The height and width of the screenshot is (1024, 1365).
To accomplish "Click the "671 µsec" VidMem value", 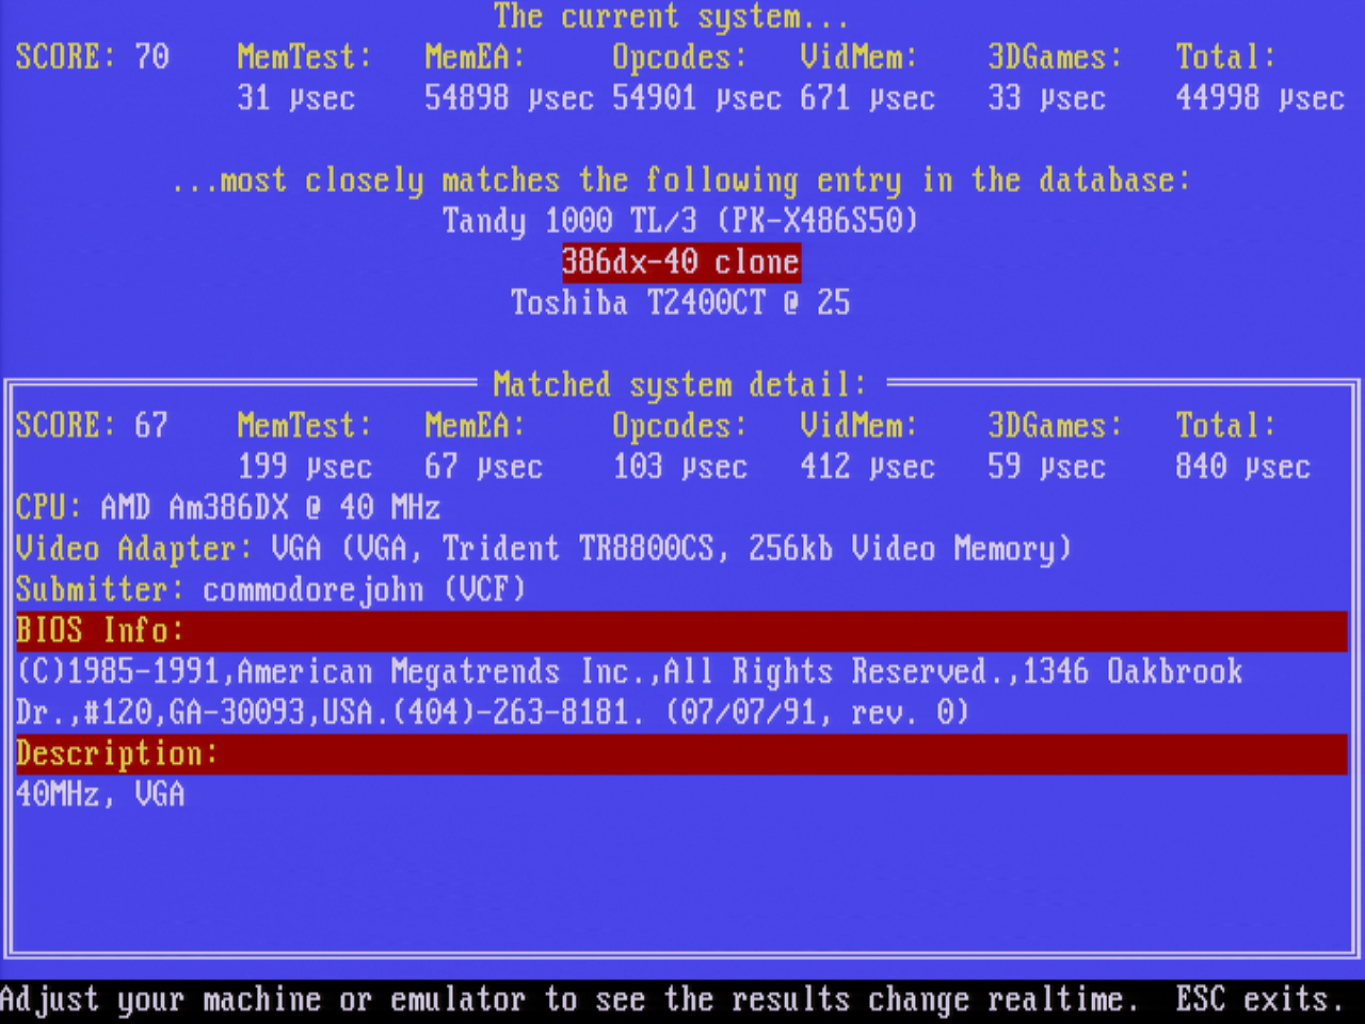I will (x=867, y=98).
